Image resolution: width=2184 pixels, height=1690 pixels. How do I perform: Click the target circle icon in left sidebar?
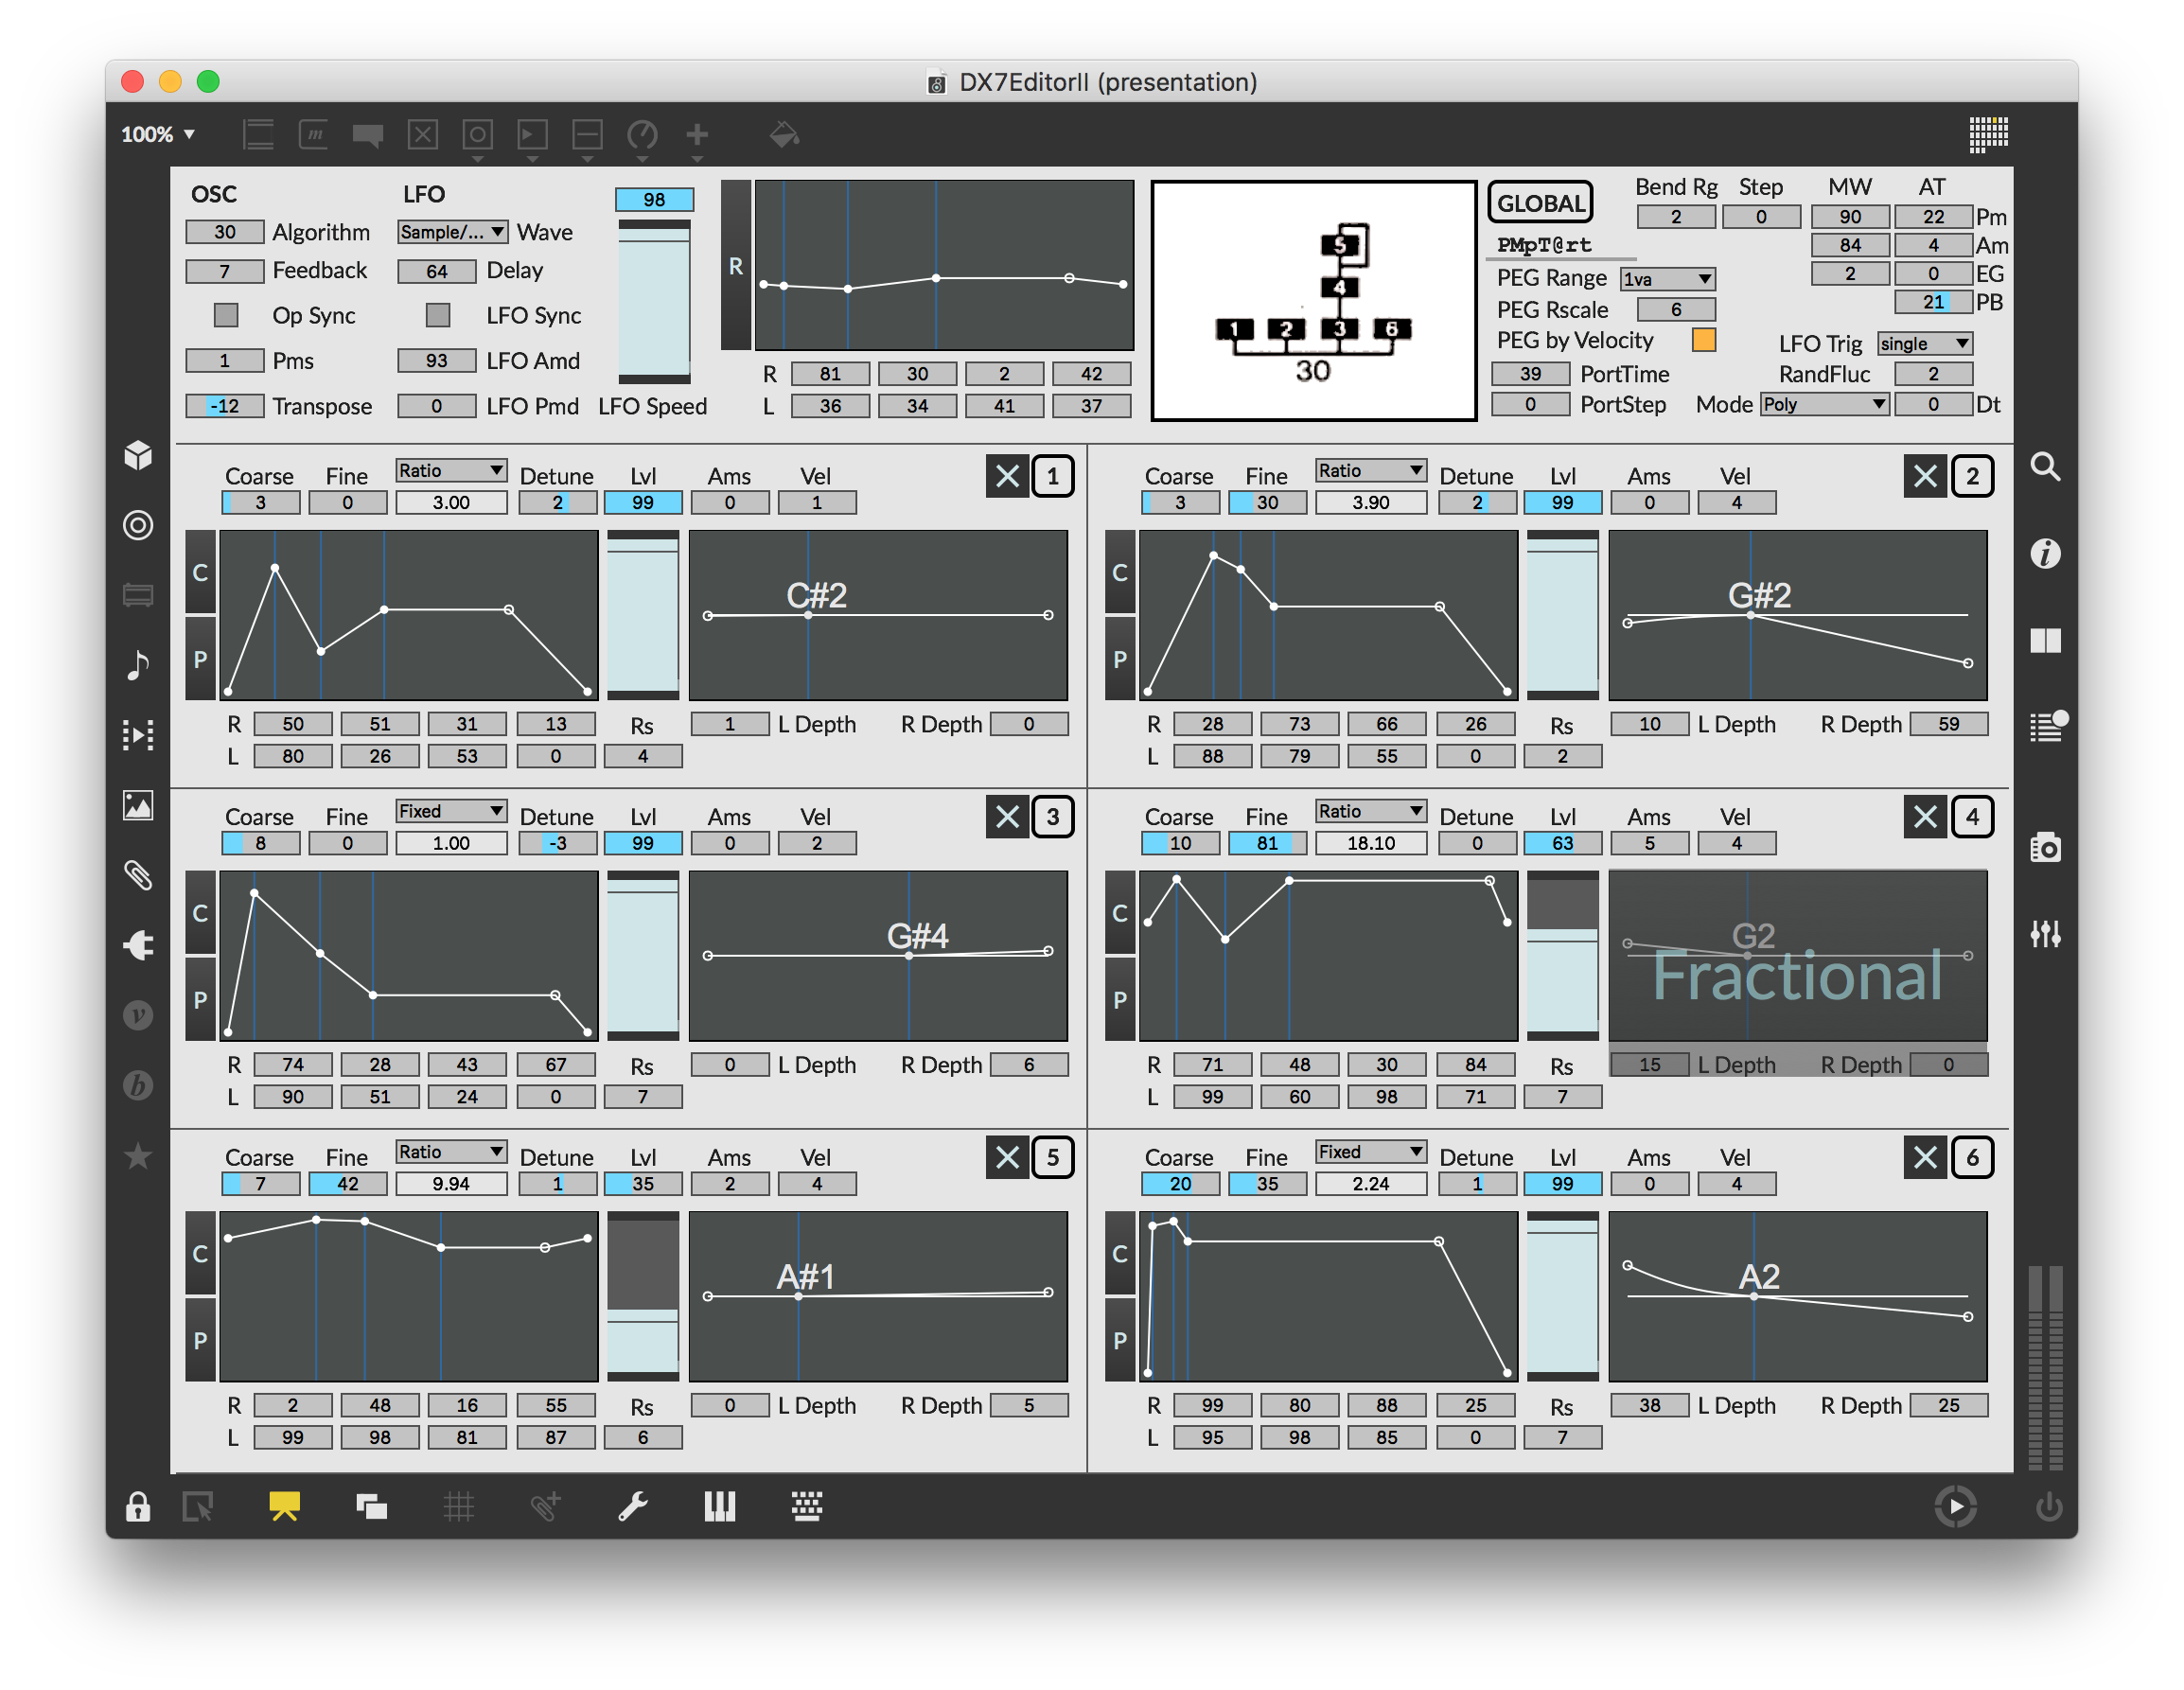(138, 525)
